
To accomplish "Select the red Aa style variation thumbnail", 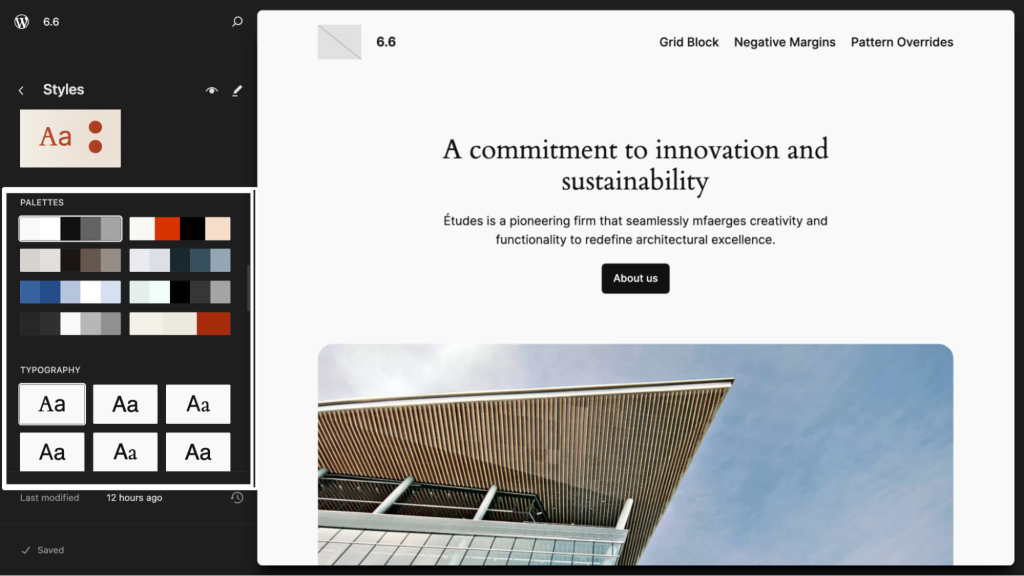I will [x=70, y=138].
